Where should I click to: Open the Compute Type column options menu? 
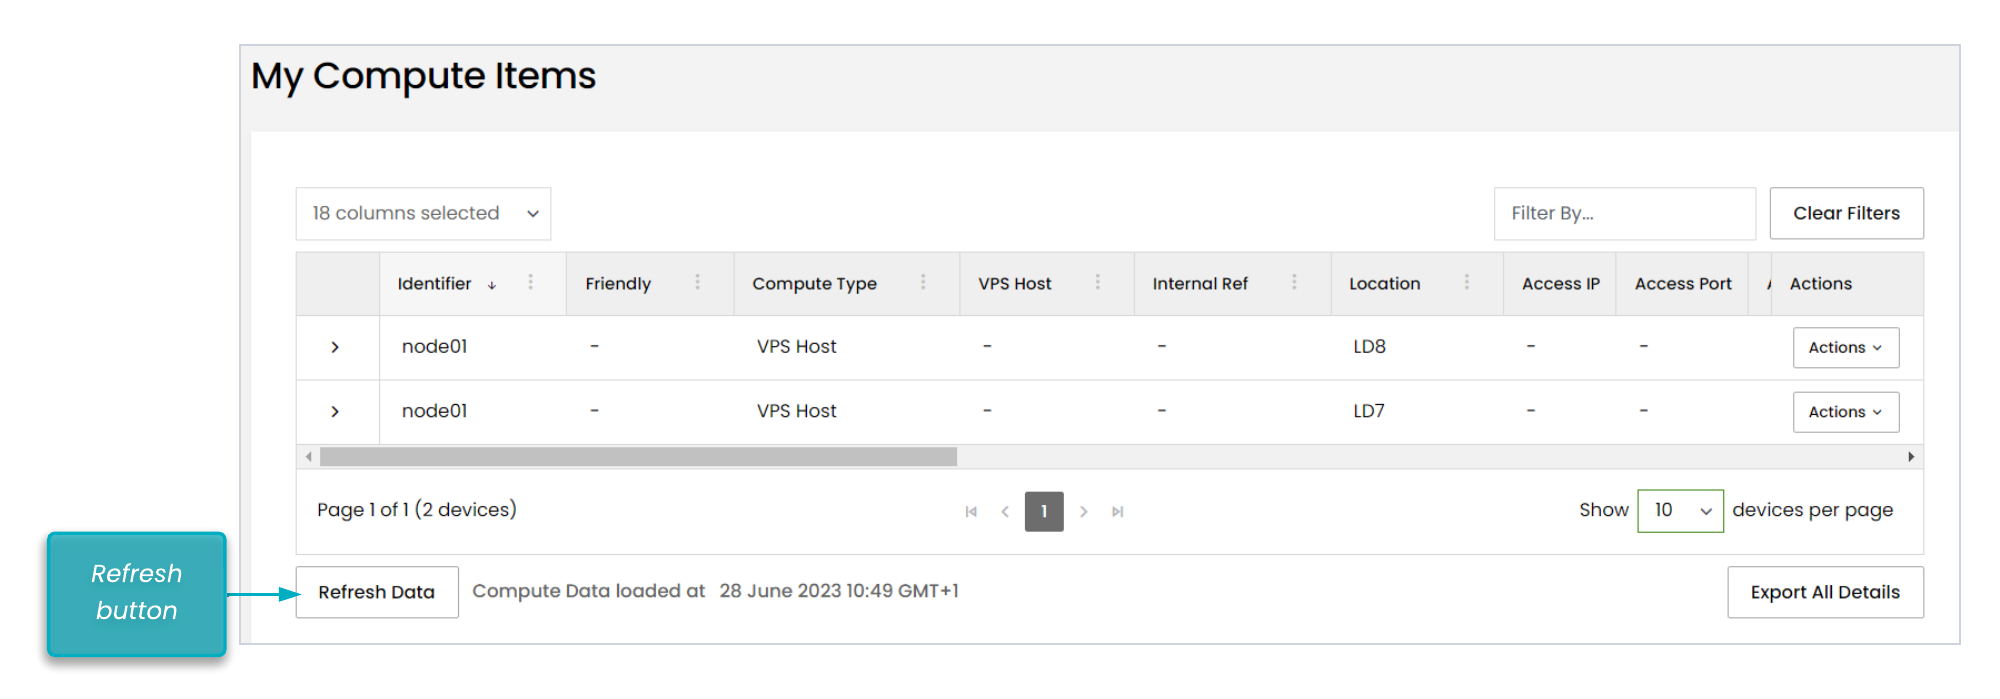point(923,283)
